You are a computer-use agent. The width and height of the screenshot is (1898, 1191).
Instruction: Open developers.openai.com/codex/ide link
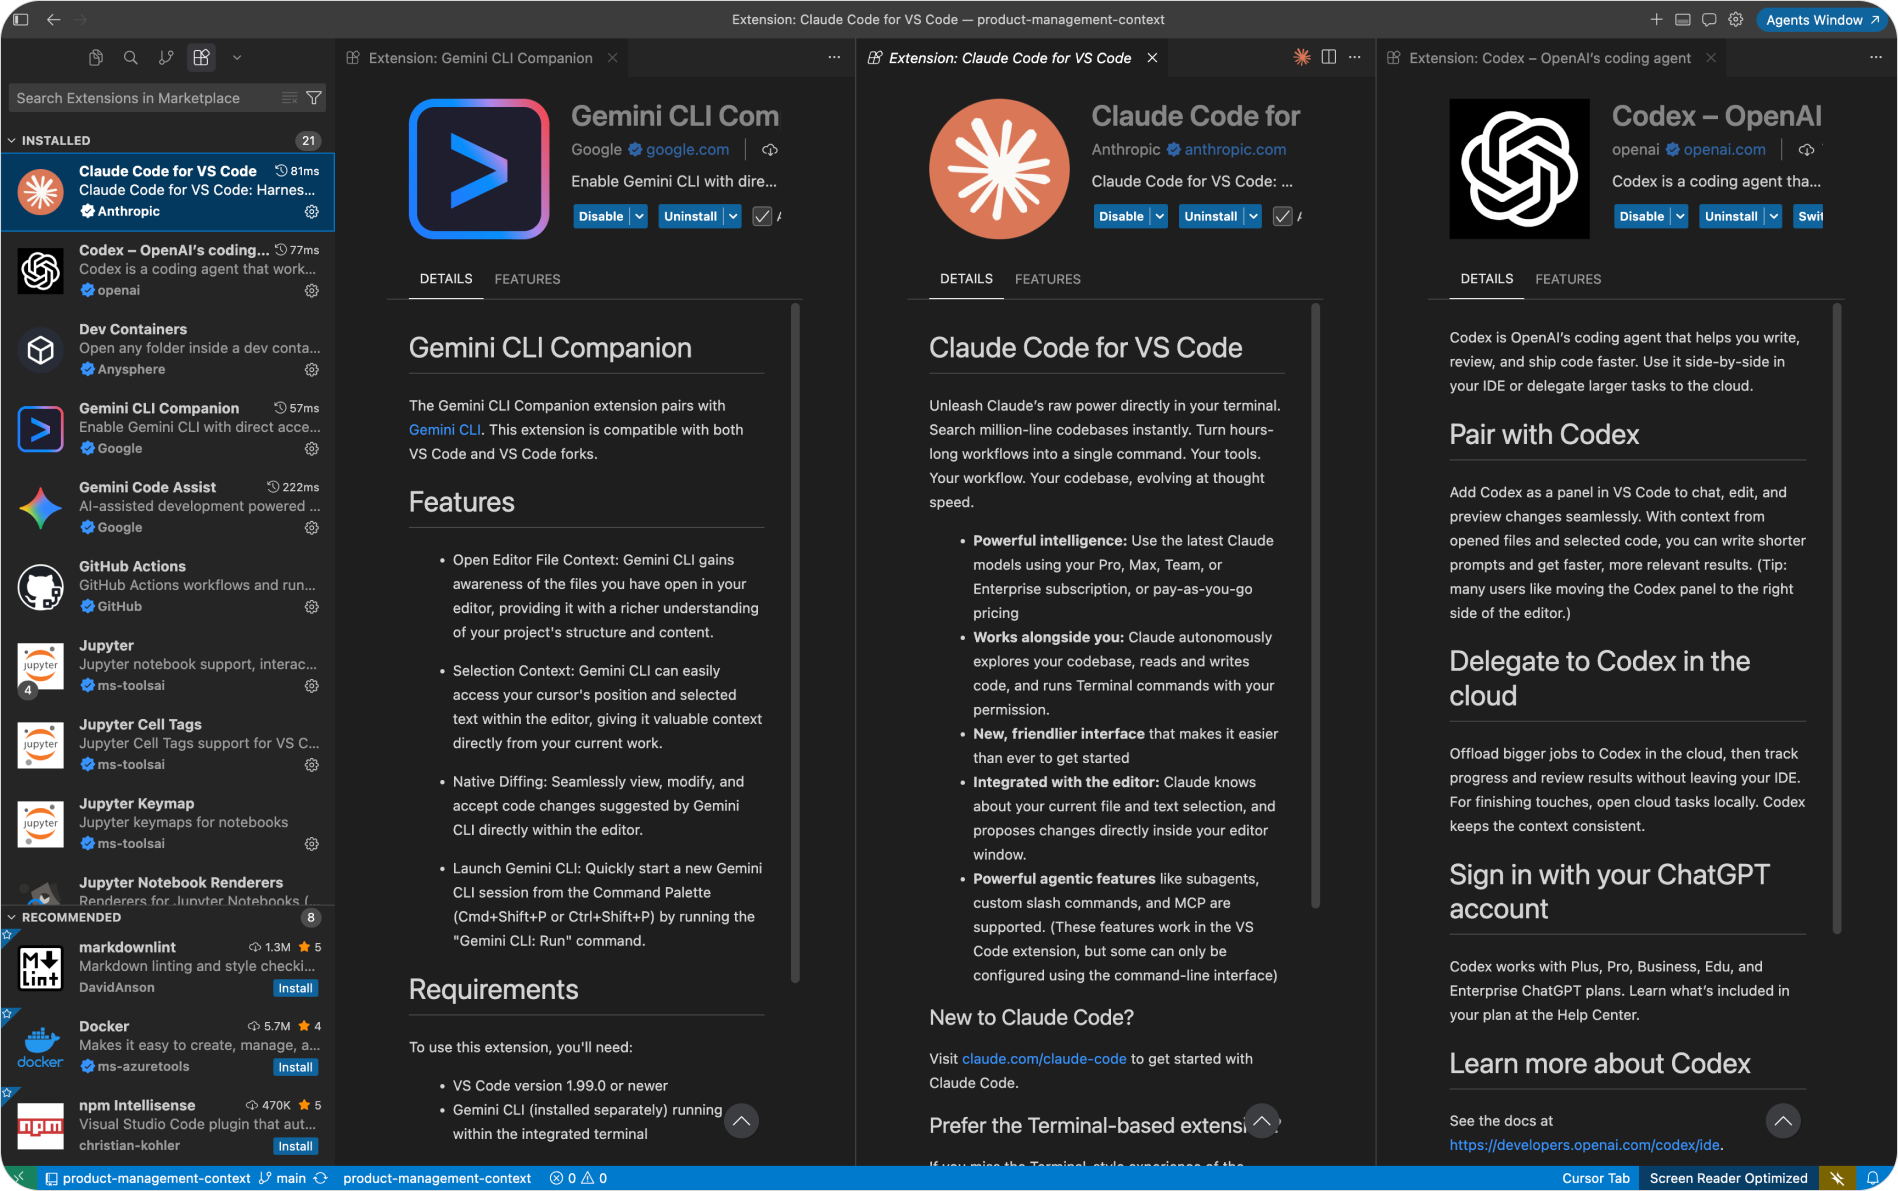tap(1584, 1145)
